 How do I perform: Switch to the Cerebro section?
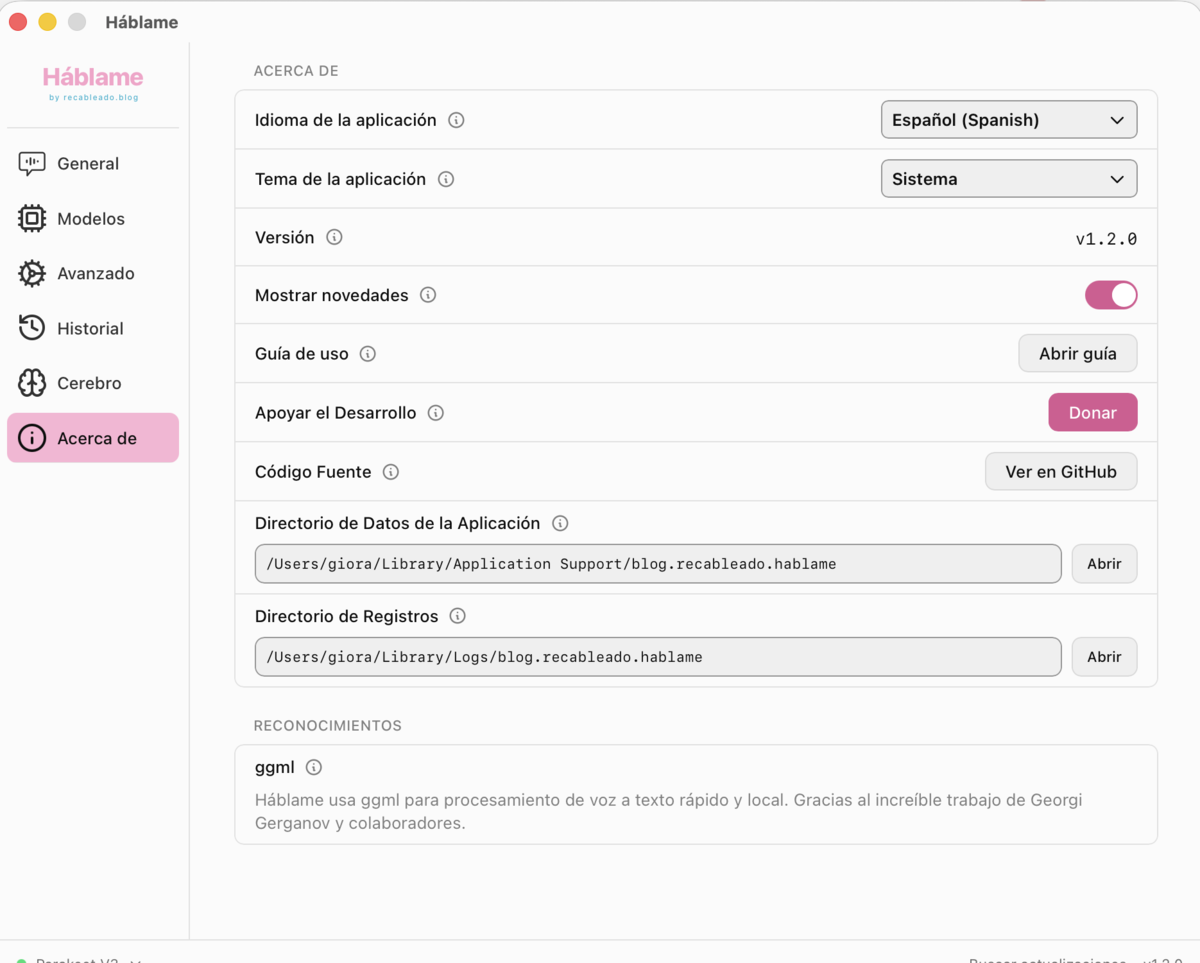point(92,383)
